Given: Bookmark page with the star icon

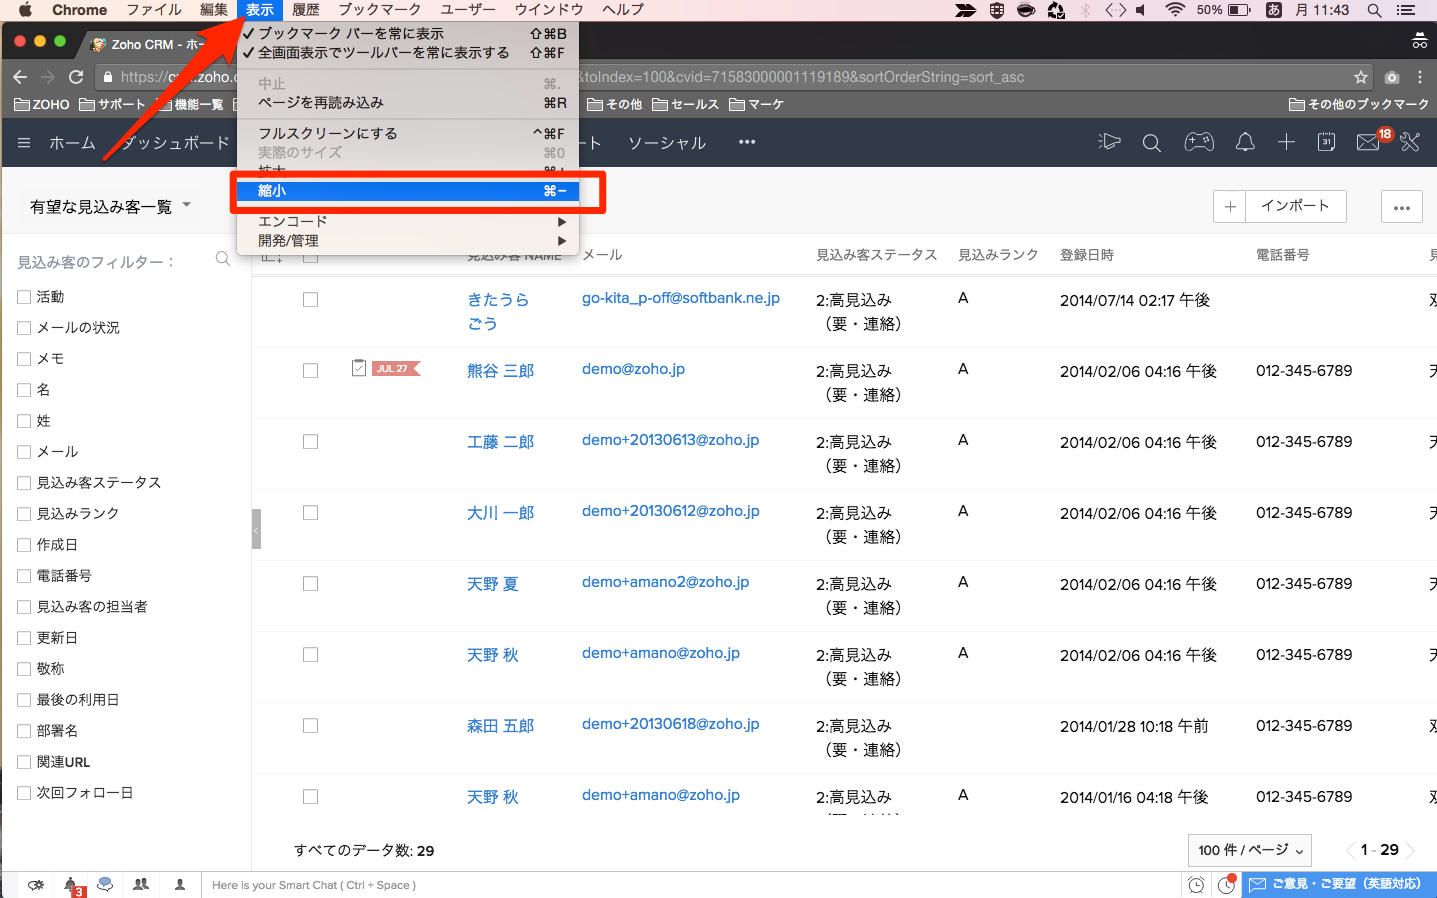Looking at the screenshot, I should point(1360,77).
